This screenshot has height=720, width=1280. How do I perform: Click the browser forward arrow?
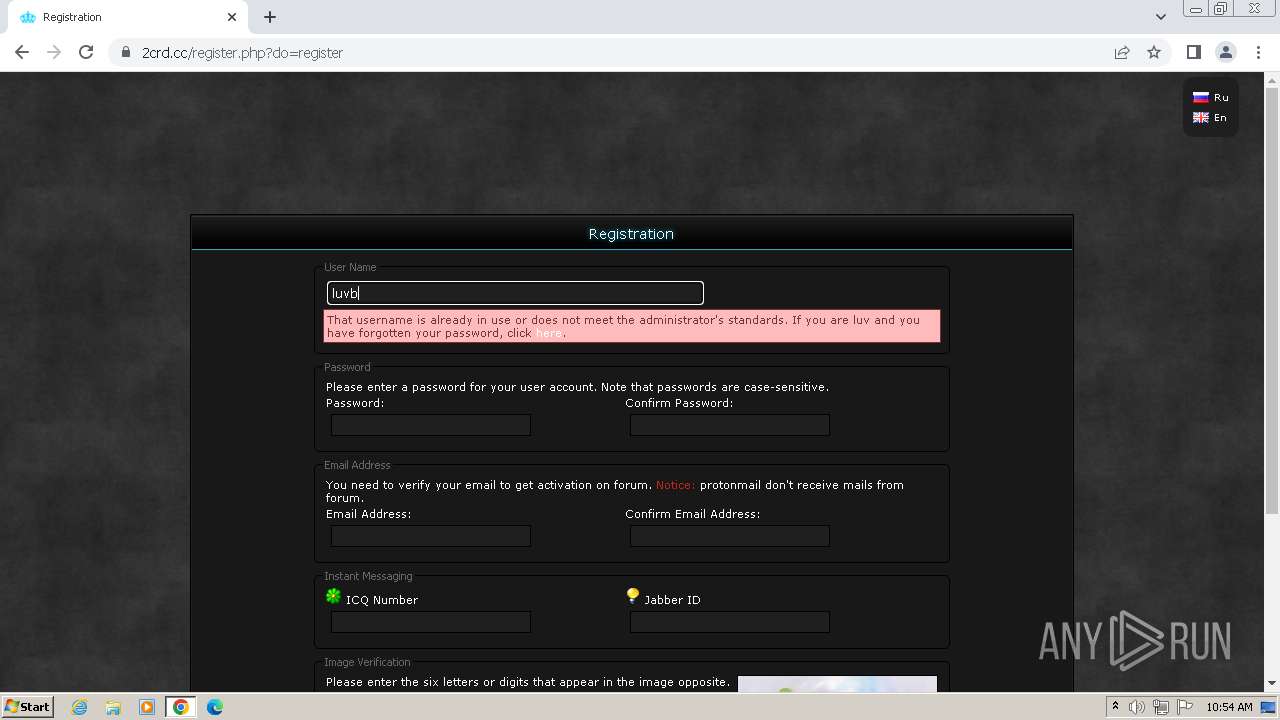pos(54,52)
